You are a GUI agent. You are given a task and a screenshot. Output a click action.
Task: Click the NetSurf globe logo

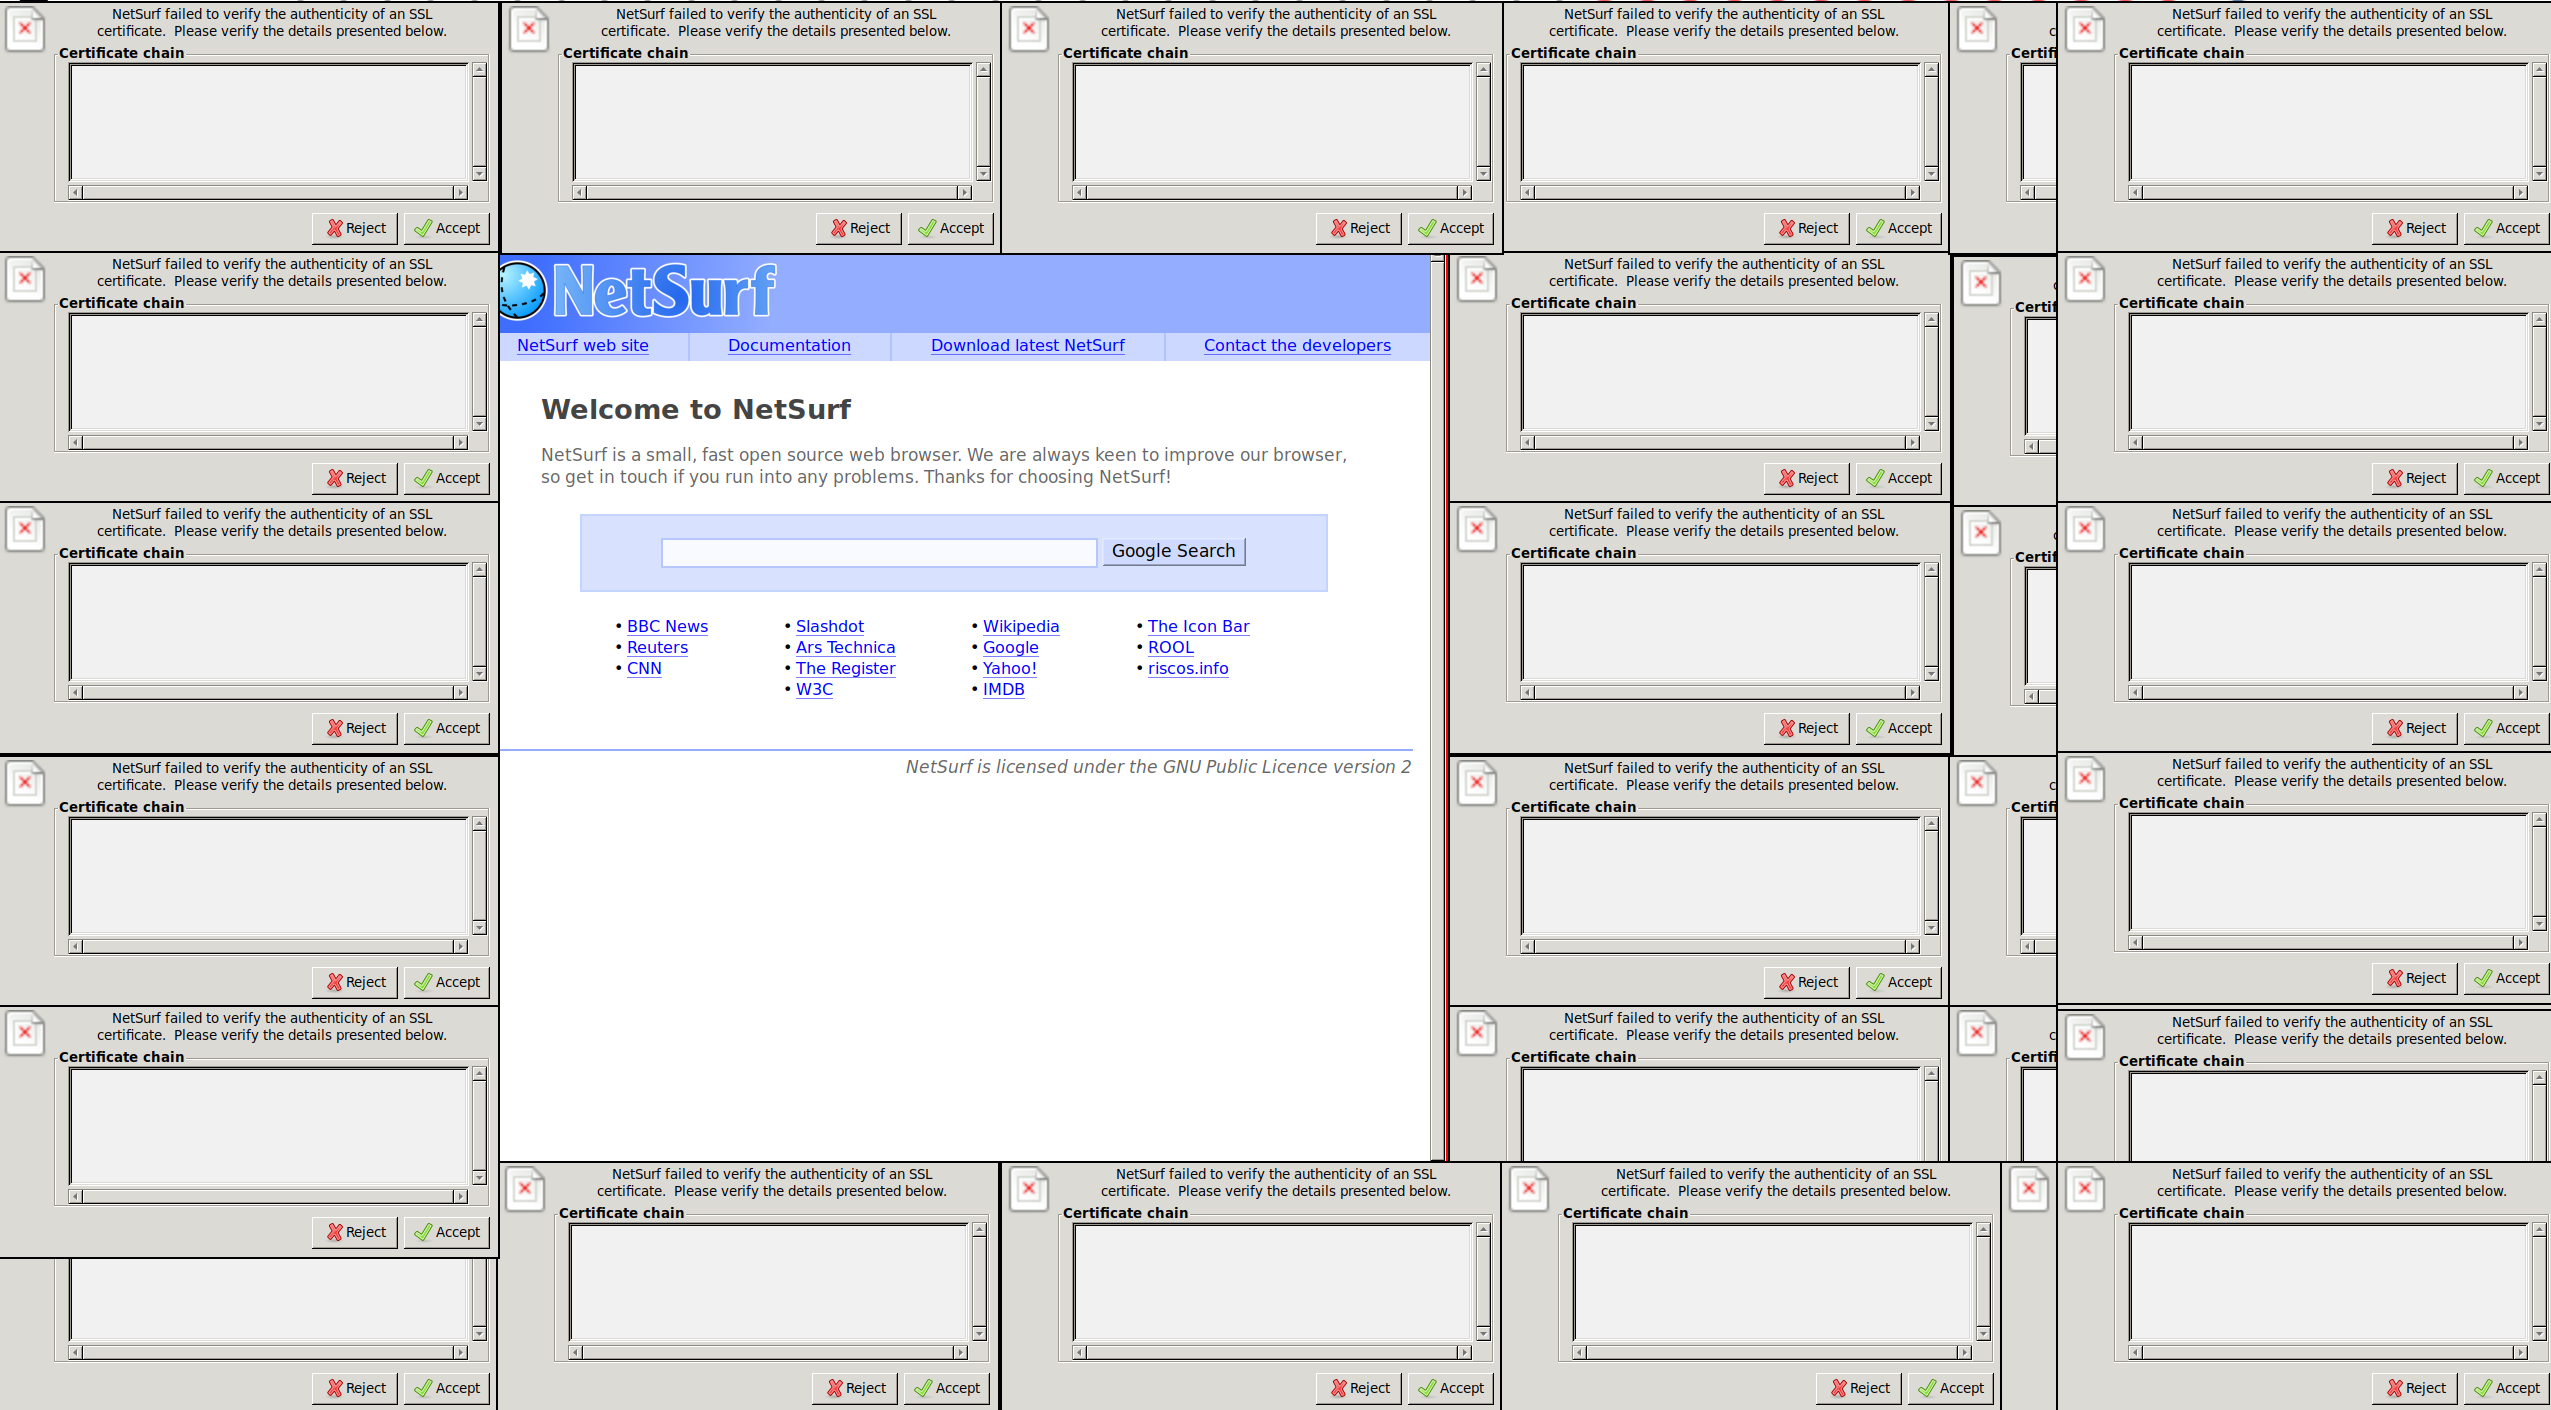click(523, 291)
